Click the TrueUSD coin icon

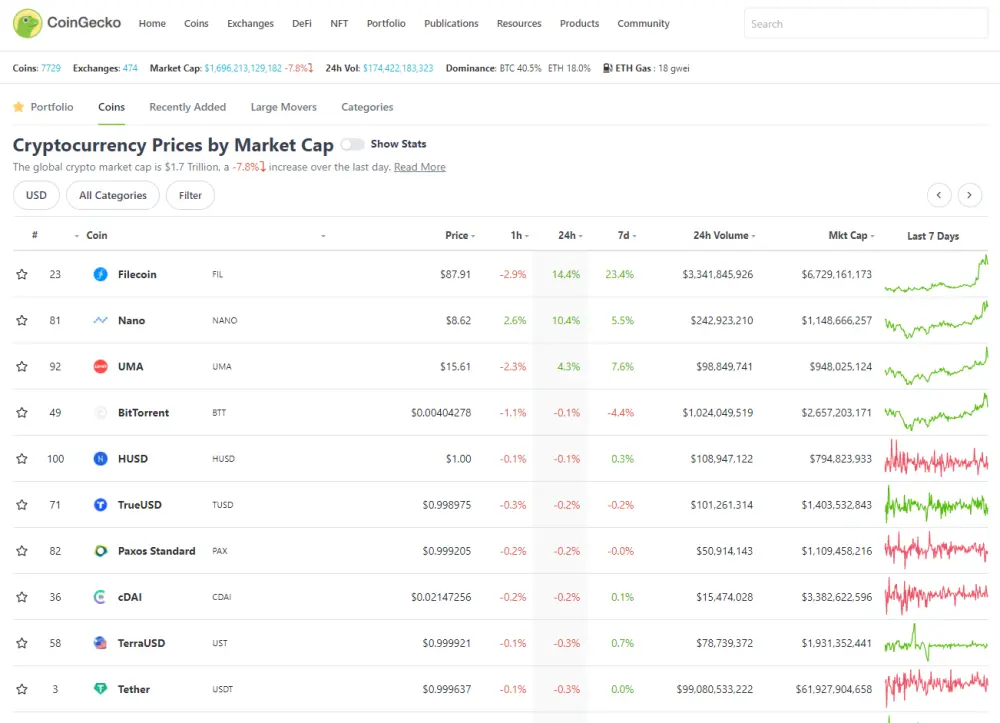pyautogui.click(x=100, y=505)
